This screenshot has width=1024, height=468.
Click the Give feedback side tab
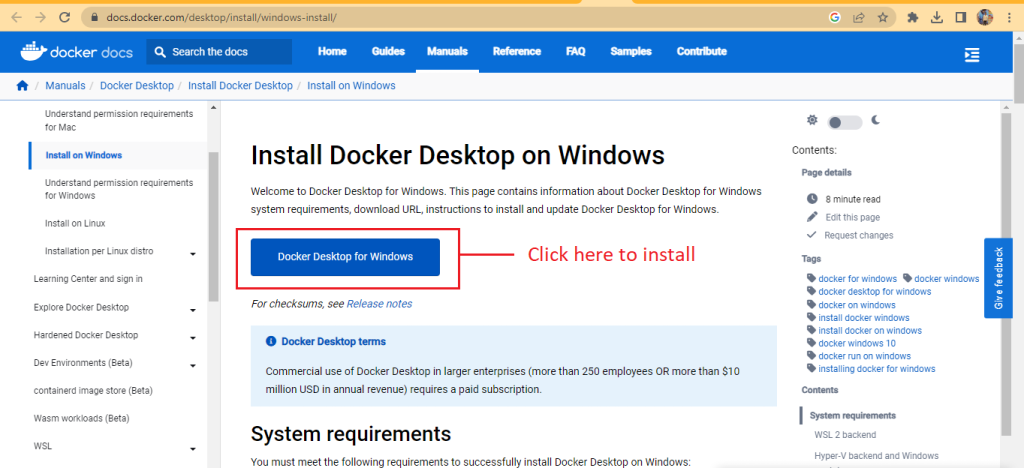(x=998, y=278)
